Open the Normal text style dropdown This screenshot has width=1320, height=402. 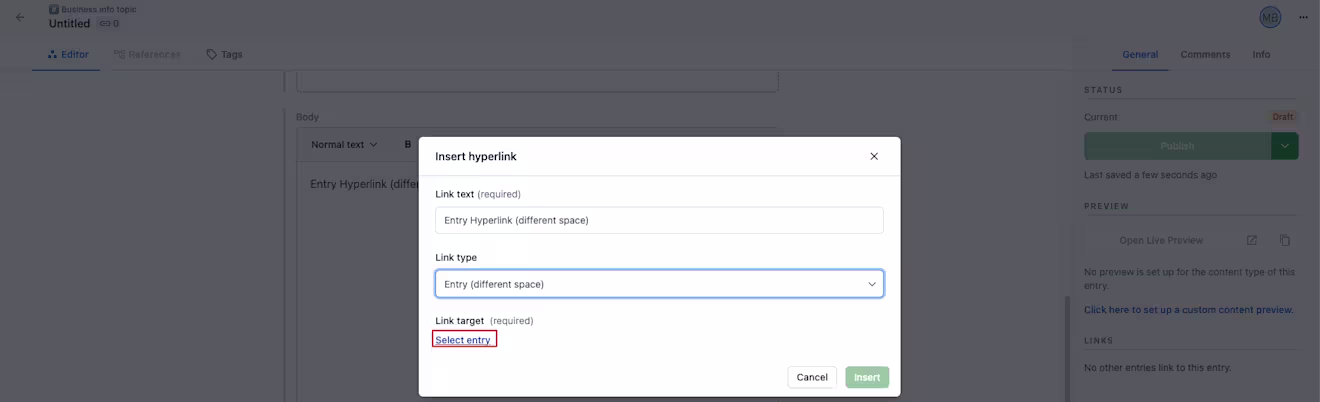[x=344, y=145]
